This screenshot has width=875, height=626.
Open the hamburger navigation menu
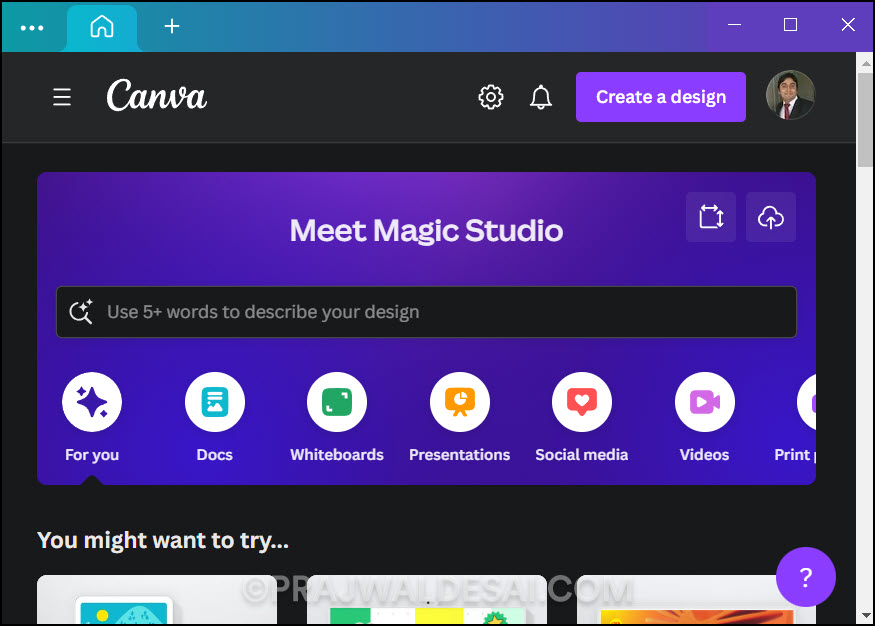coord(62,97)
